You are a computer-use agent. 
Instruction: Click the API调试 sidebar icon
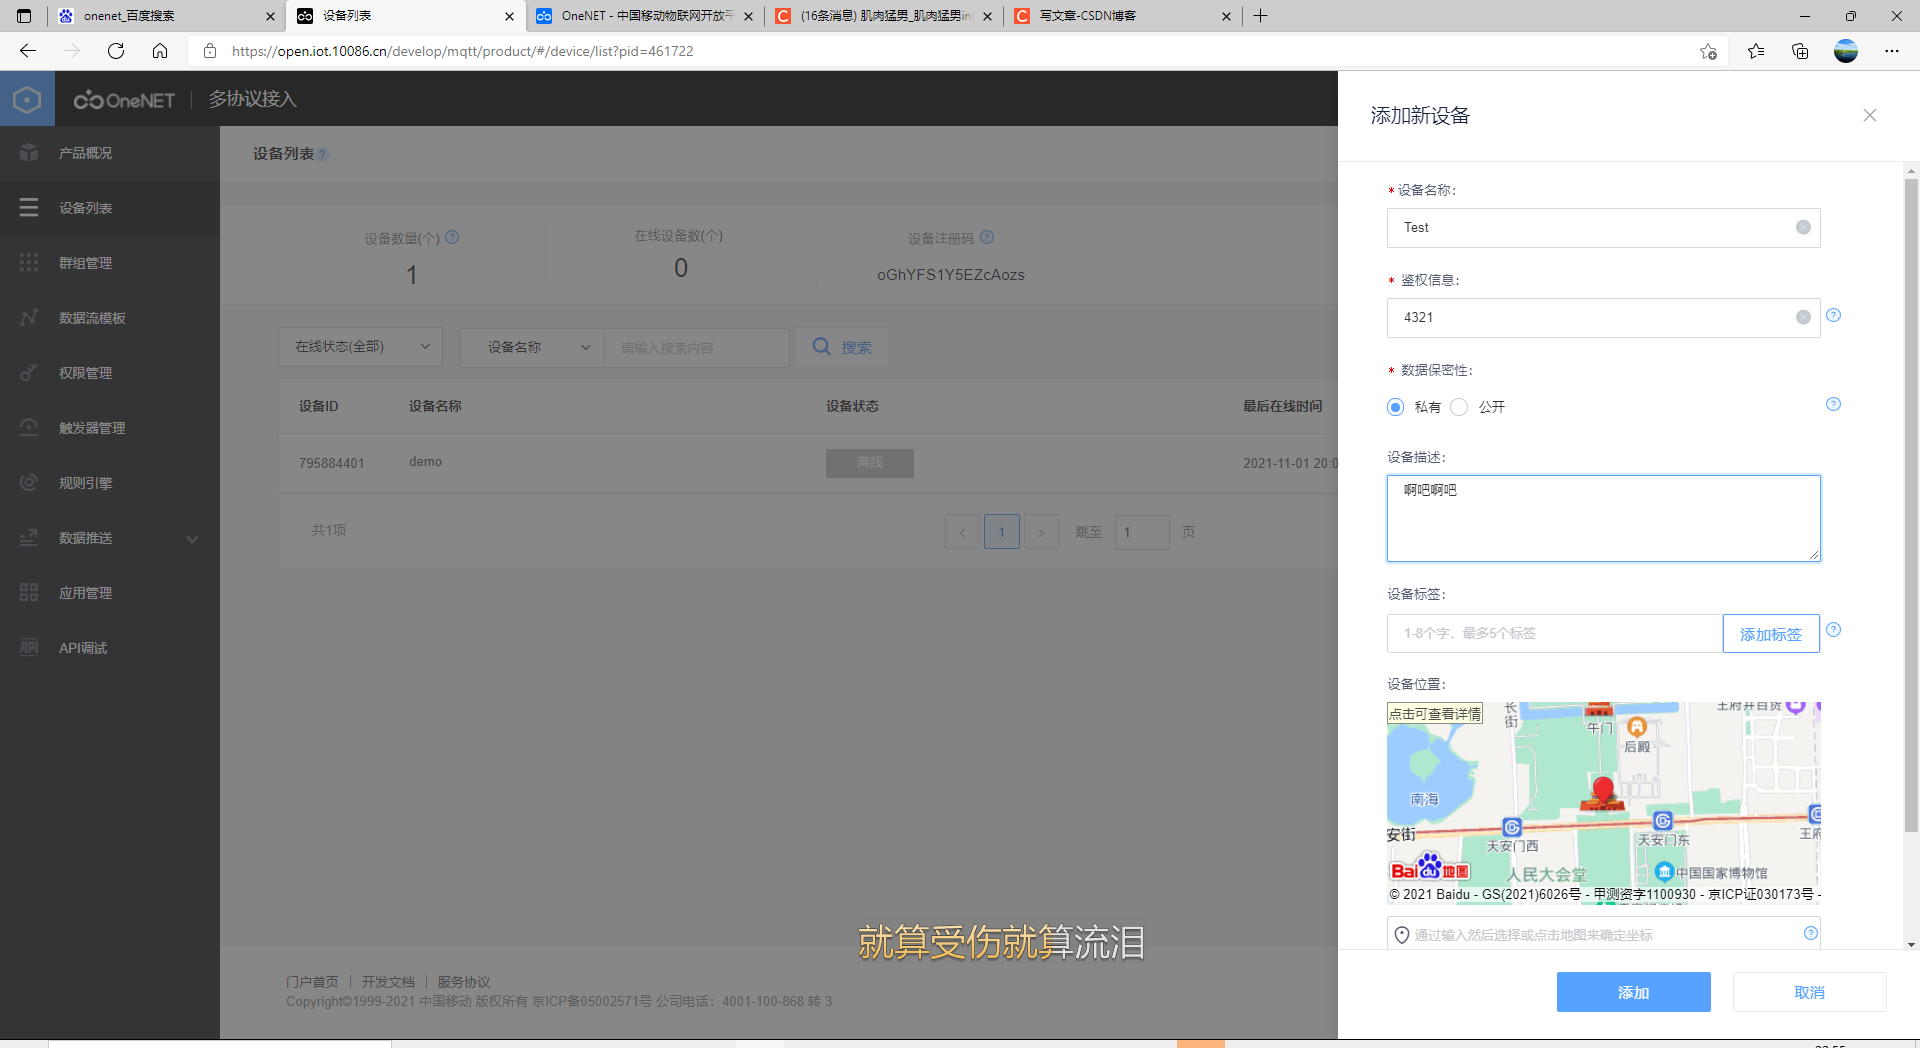pyautogui.click(x=28, y=647)
